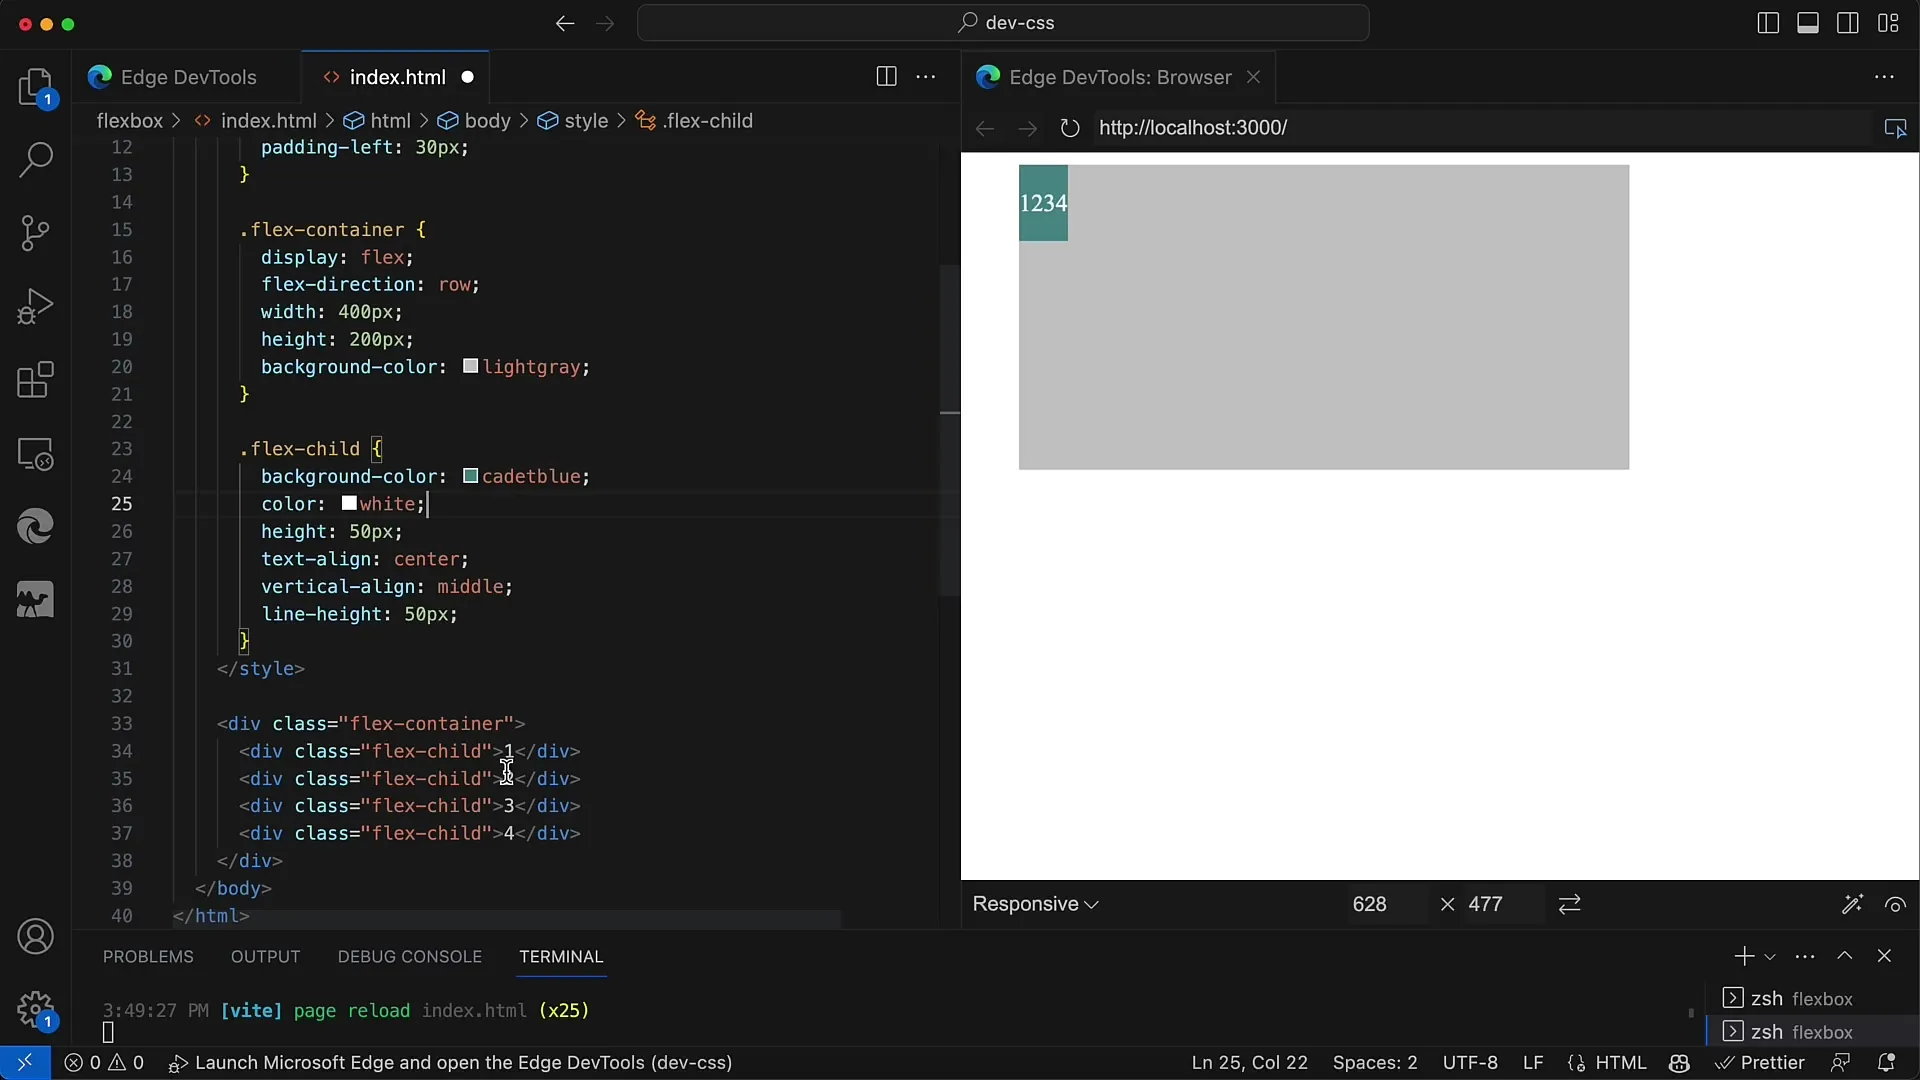The height and width of the screenshot is (1080, 1920).
Task: Add a new terminal with plus
Action: click(1744, 956)
